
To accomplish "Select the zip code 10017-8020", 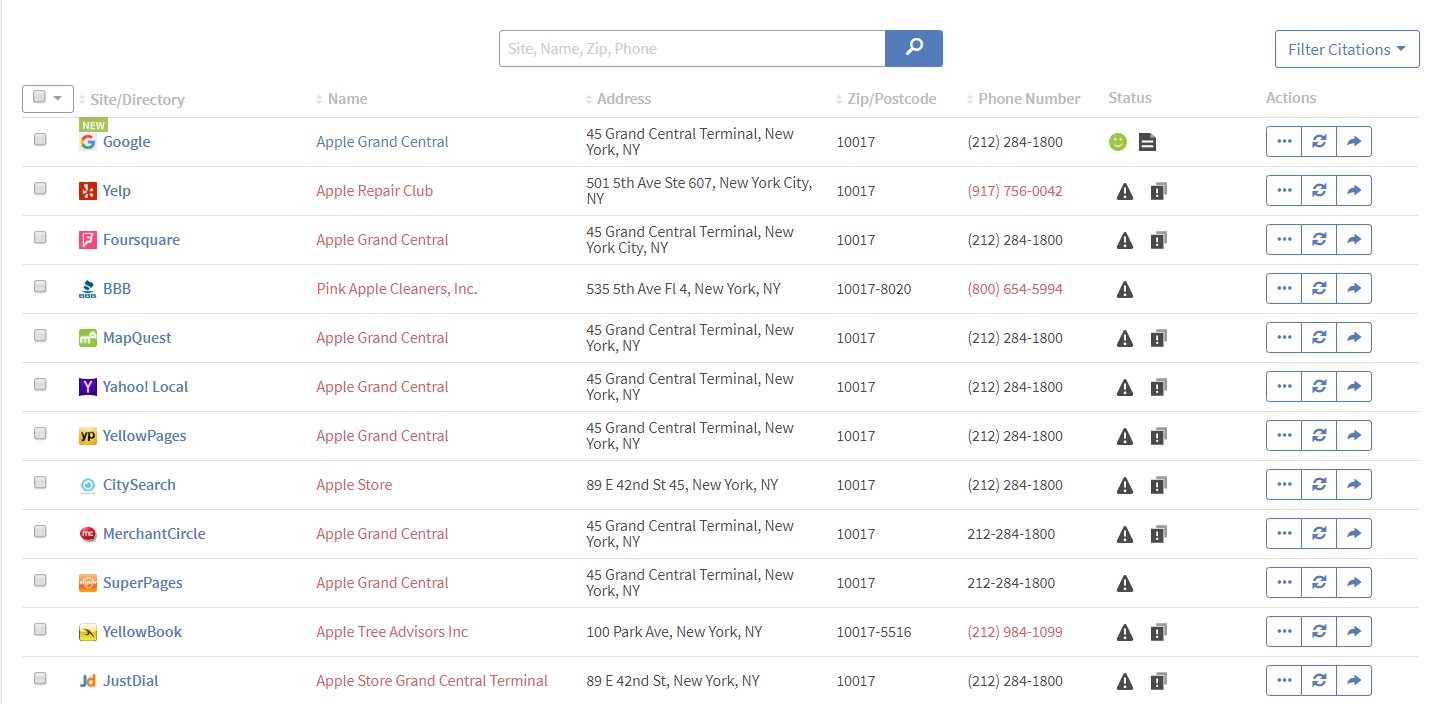I will click(874, 289).
